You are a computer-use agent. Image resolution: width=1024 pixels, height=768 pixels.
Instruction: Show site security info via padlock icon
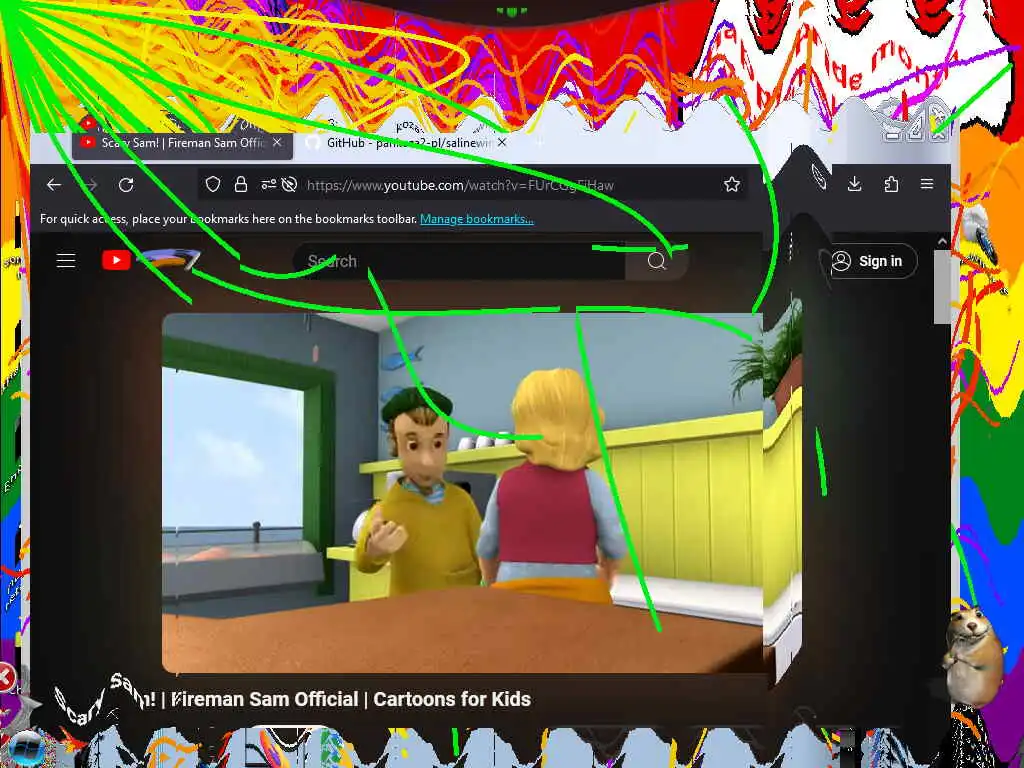tap(241, 185)
